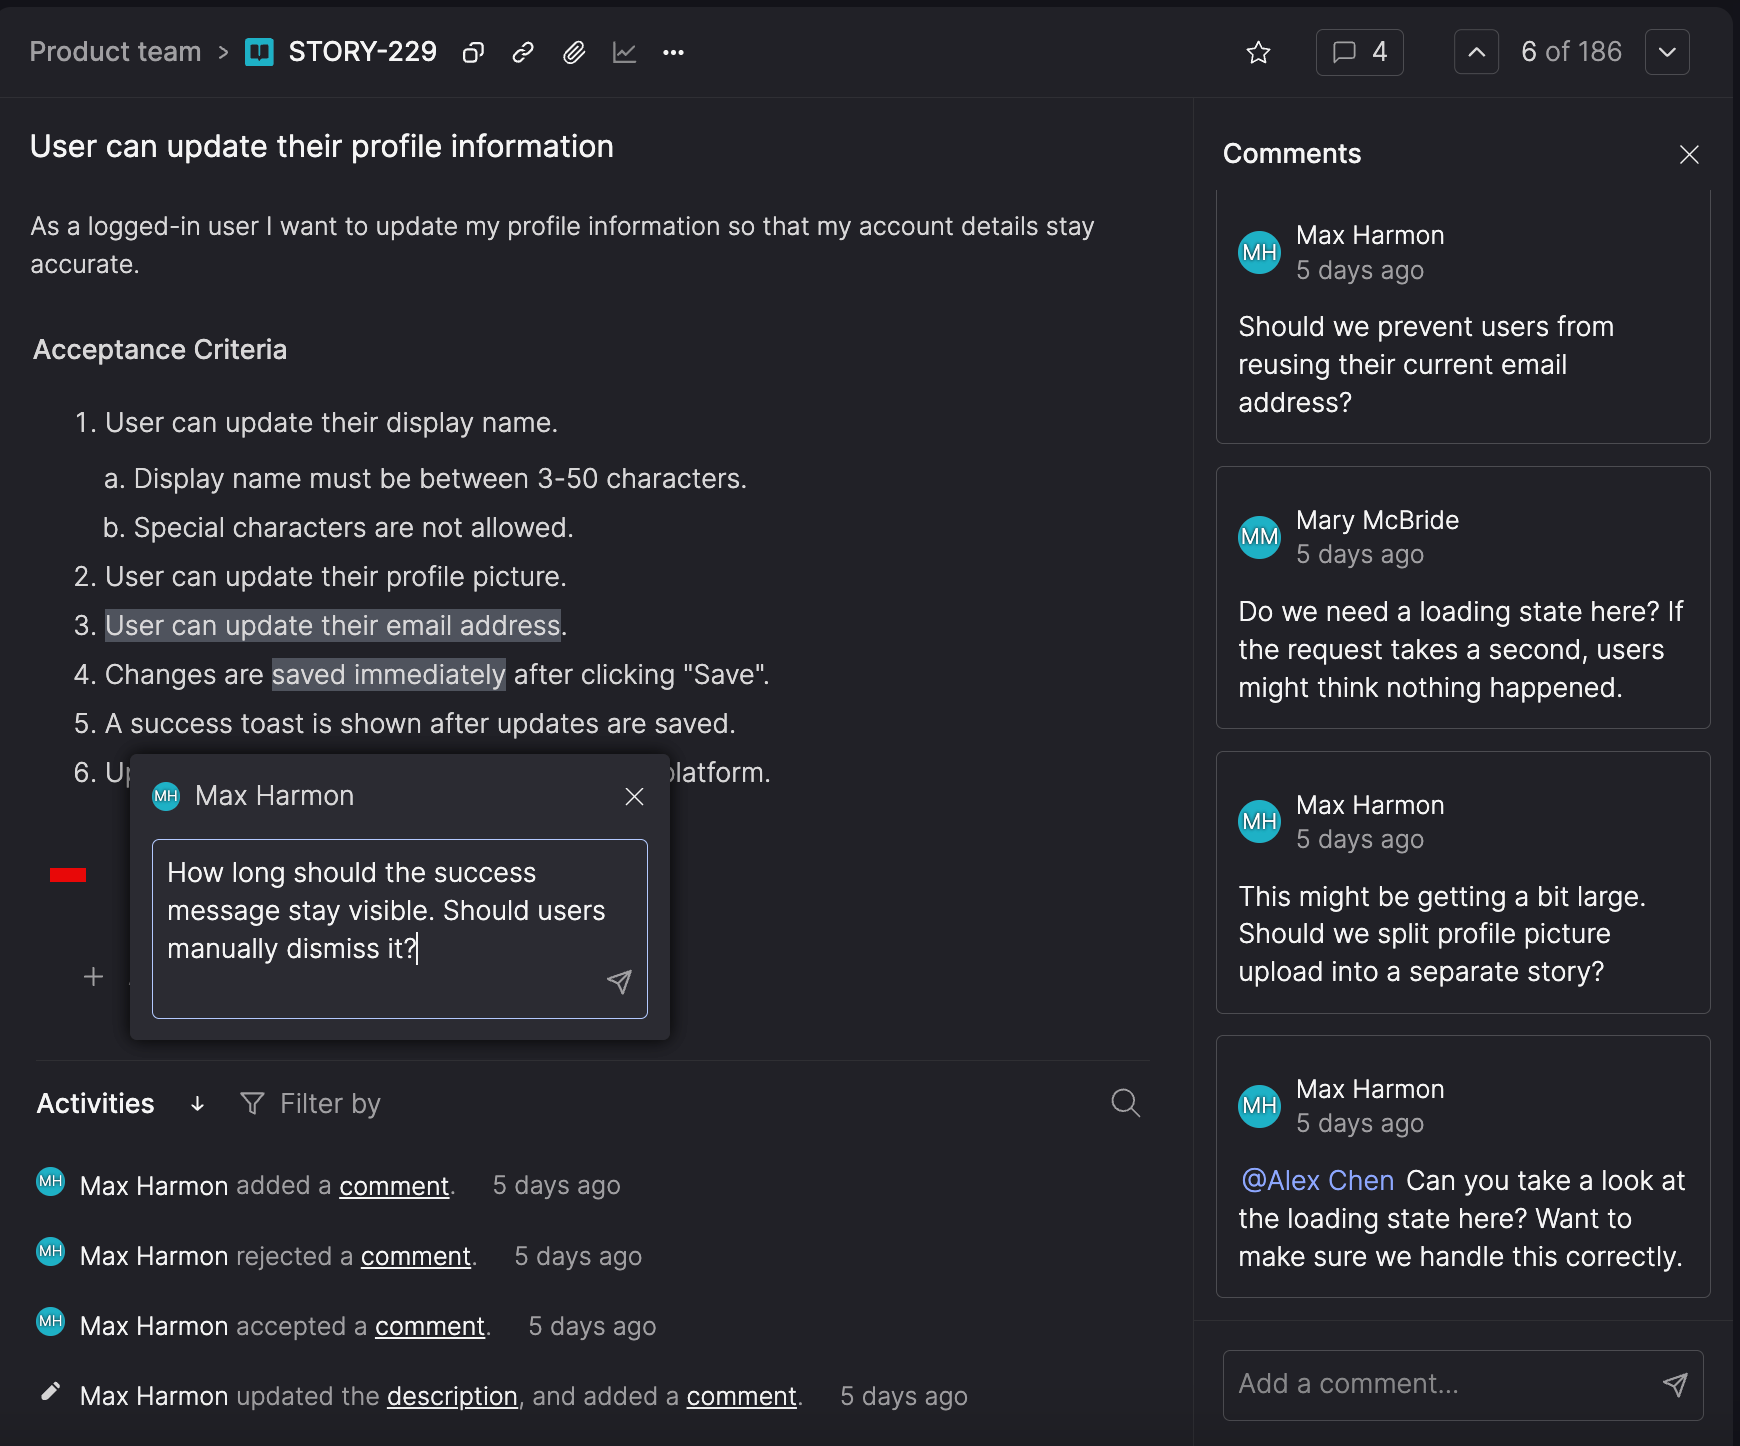Close the Max Harmon comment popup
This screenshot has height=1446, width=1740.
coord(634,797)
